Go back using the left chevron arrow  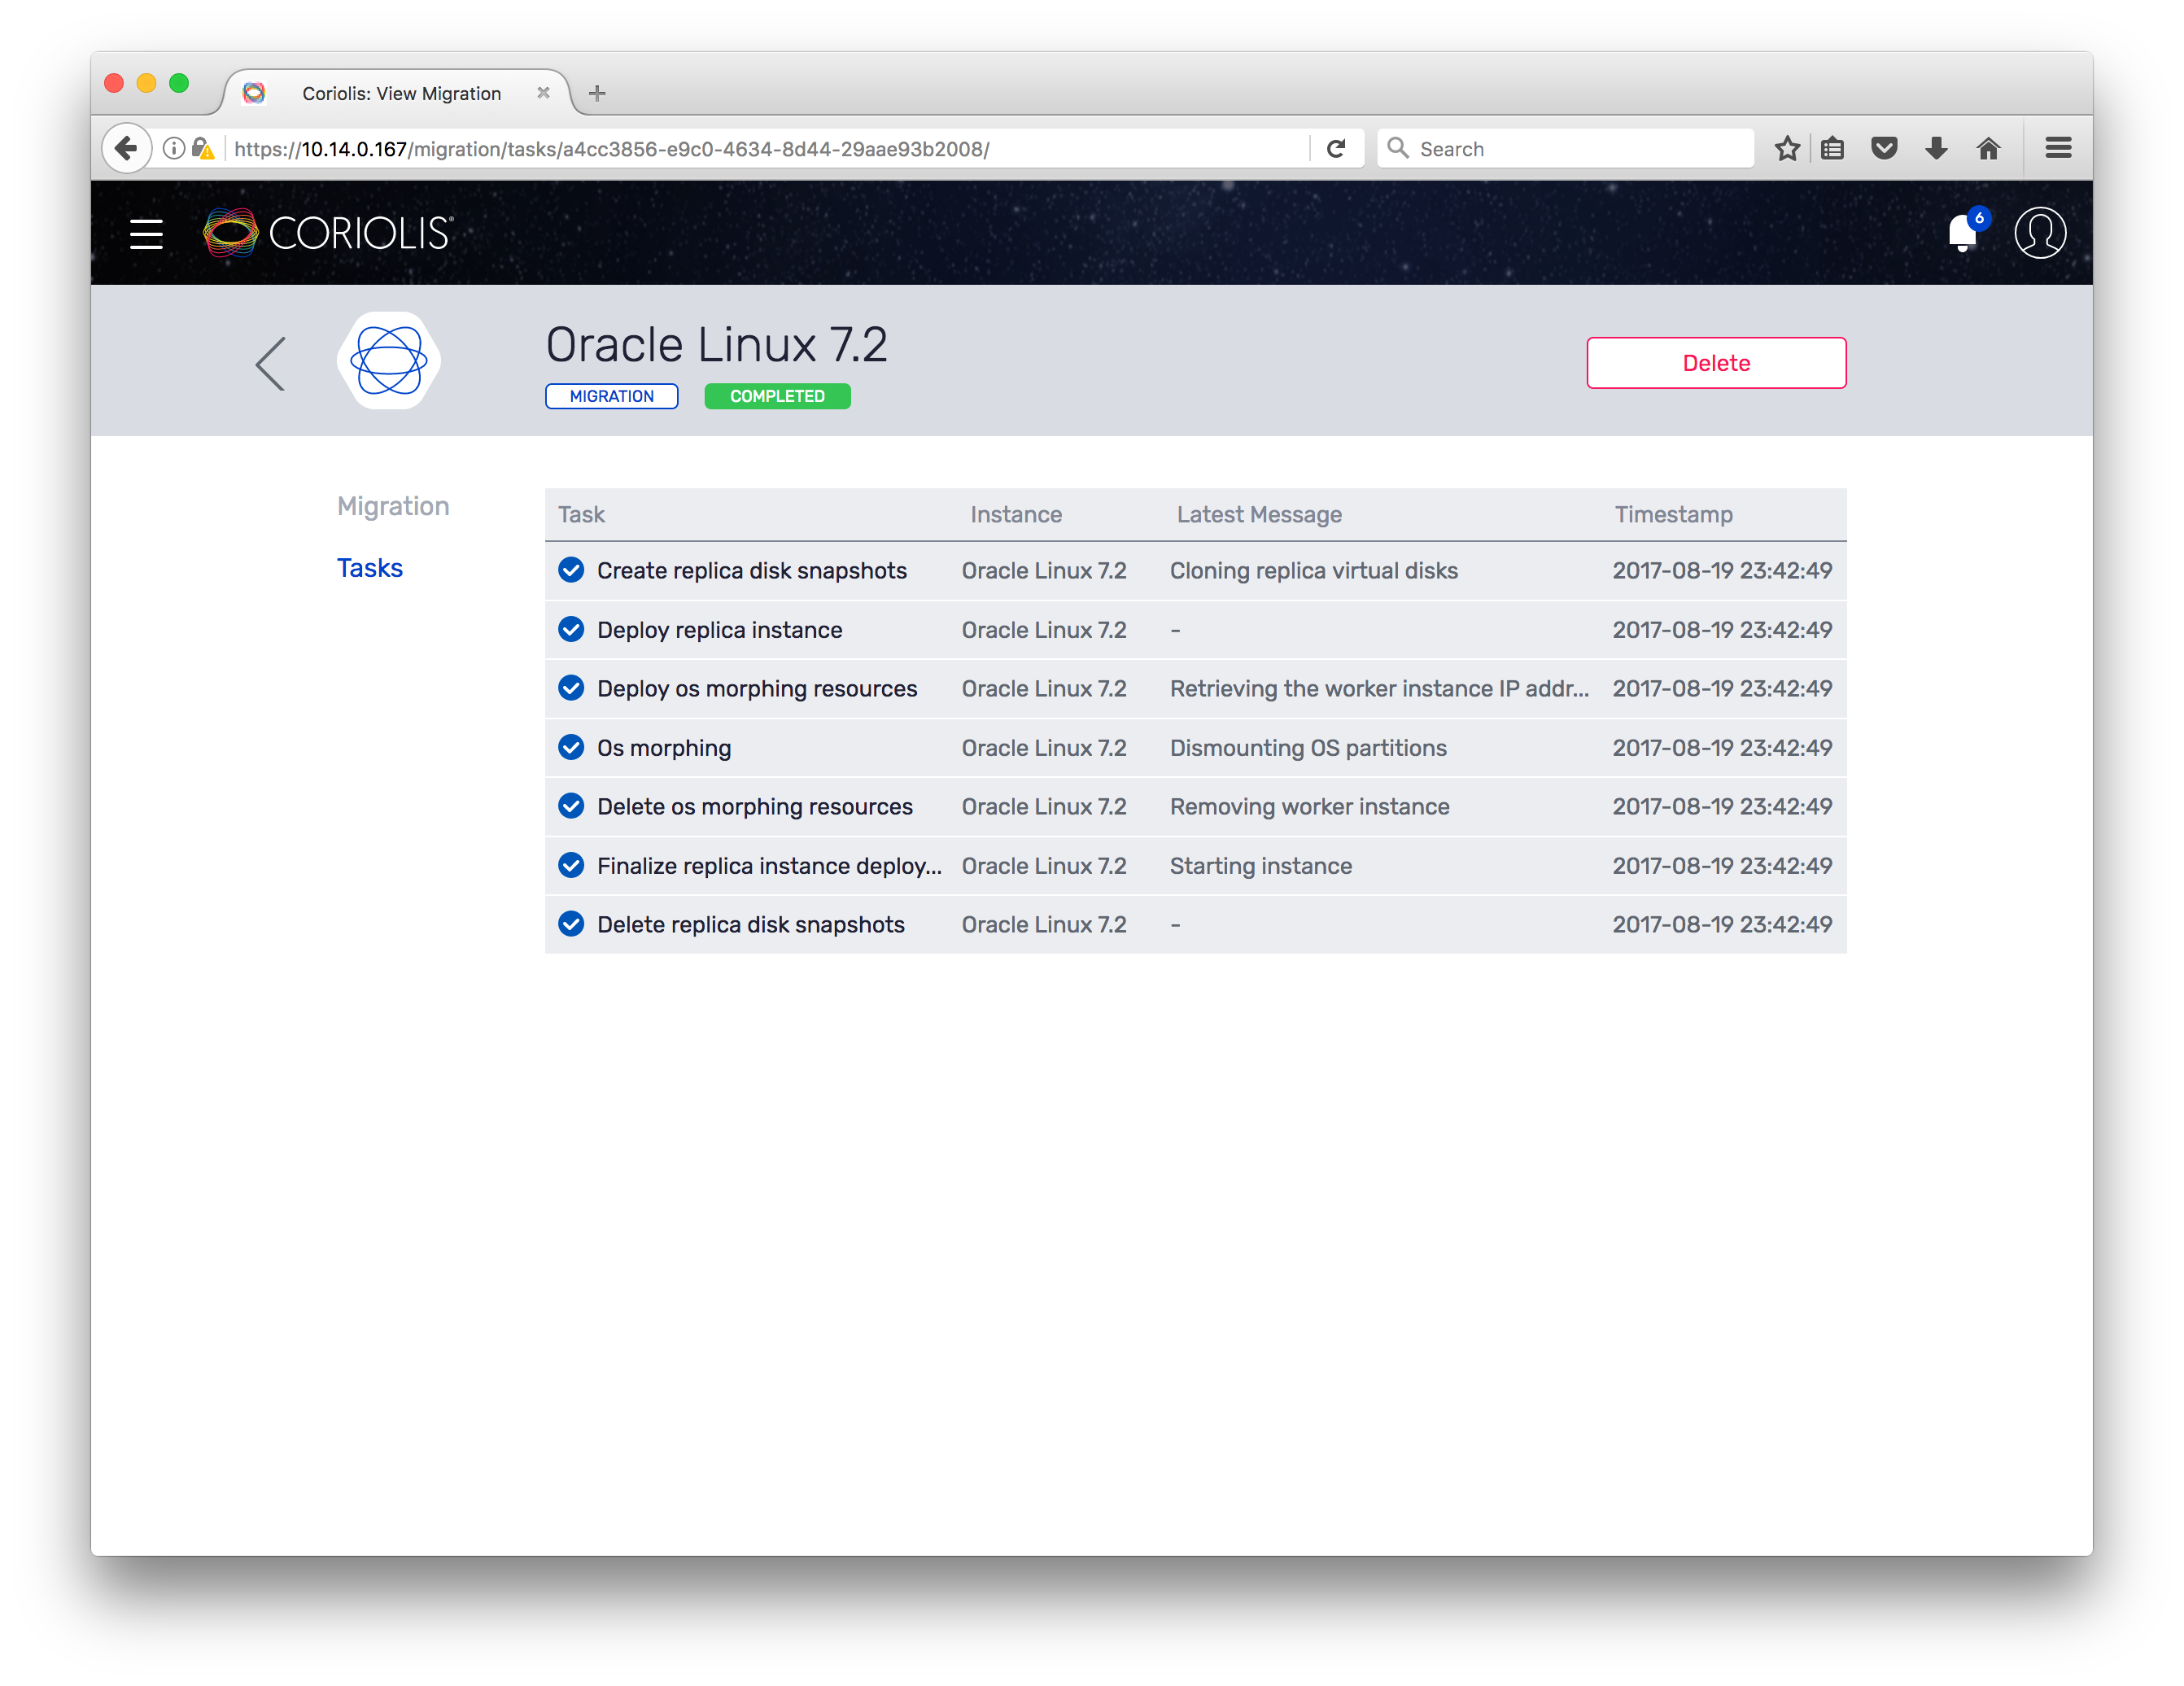pos(271,363)
